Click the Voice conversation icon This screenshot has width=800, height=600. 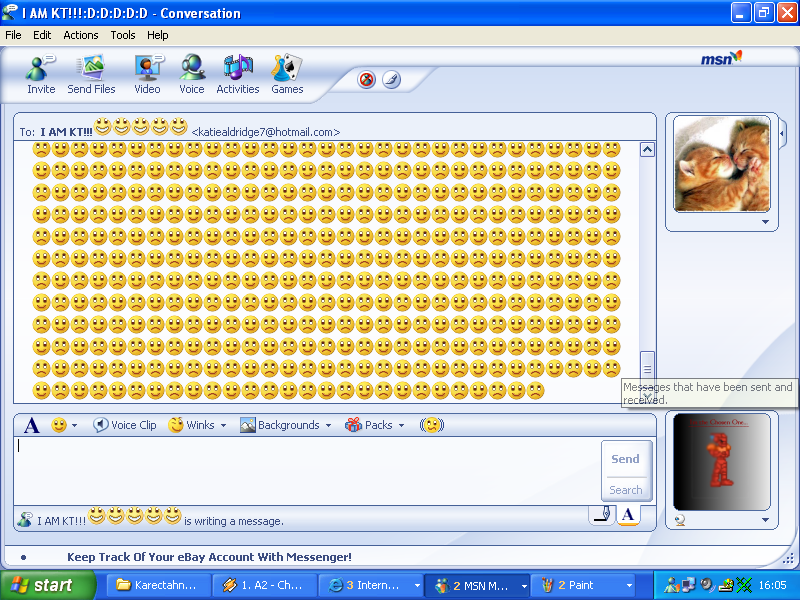[x=191, y=74]
